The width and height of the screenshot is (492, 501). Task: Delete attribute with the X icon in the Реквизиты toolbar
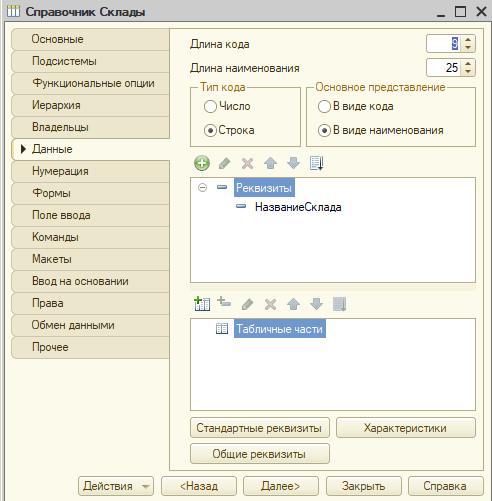pyautogui.click(x=247, y=163)
